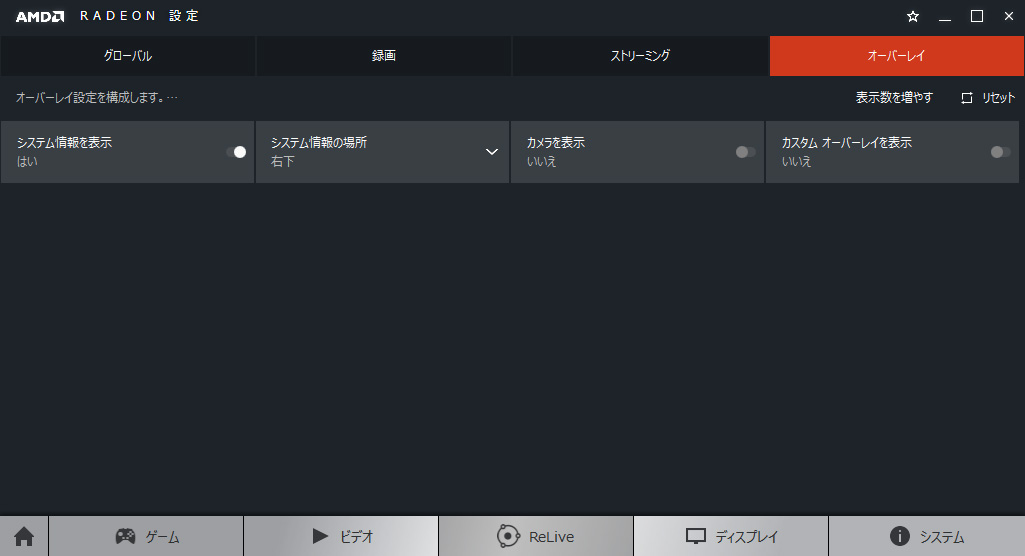Turn on カスタム オーバーレイを表示 toggle
The width and height of the screenshot is (1025, 556).
[1000, 152]
